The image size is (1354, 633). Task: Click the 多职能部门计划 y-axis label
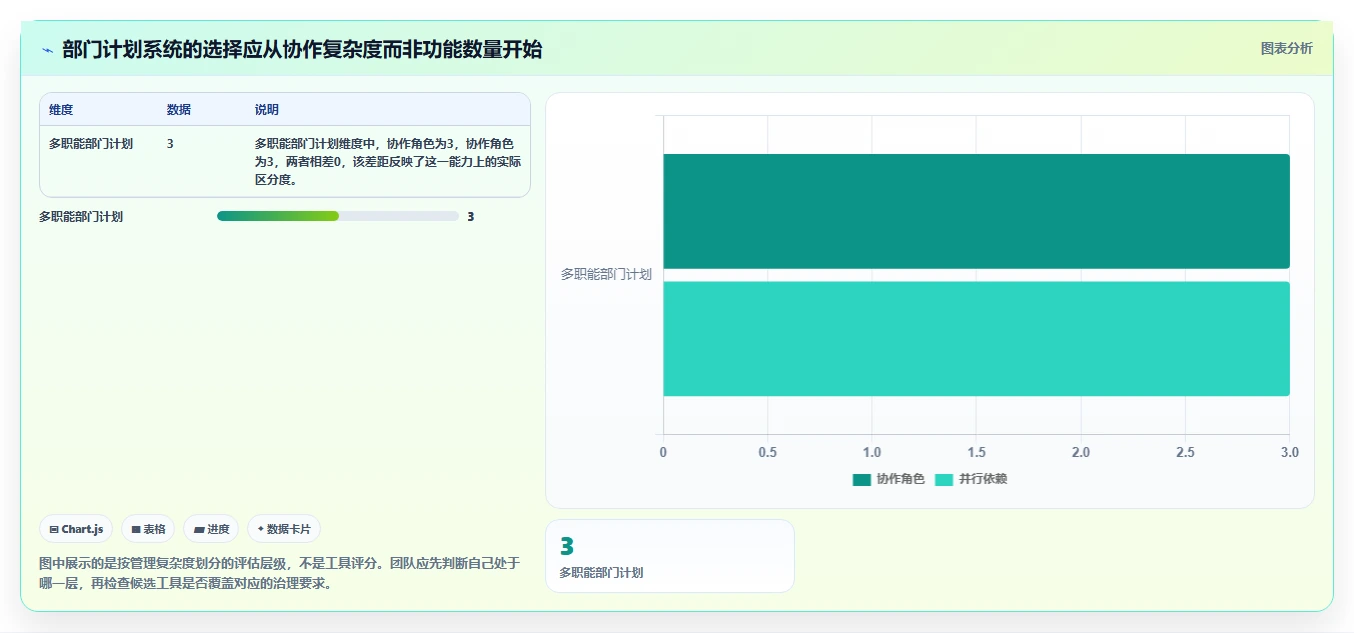[606, 274]
